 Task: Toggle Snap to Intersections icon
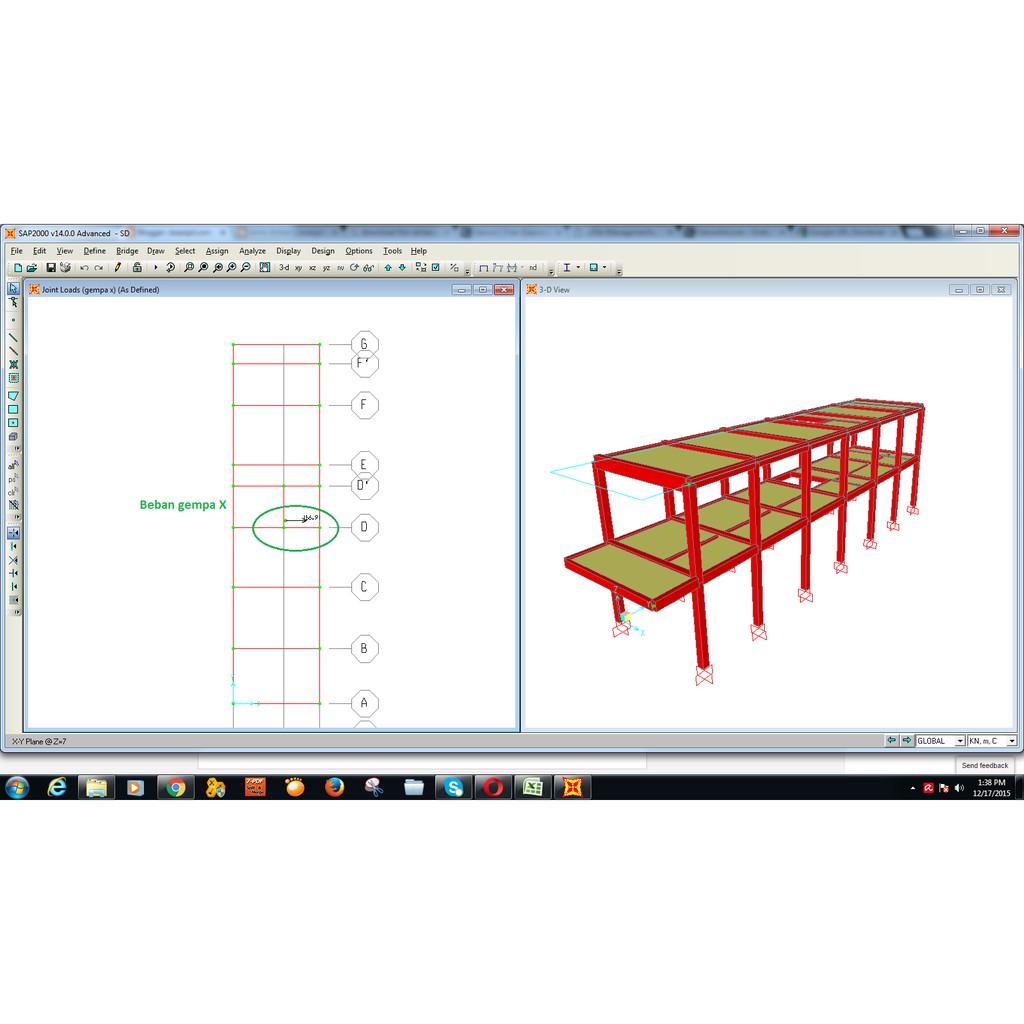click(13, 560)
